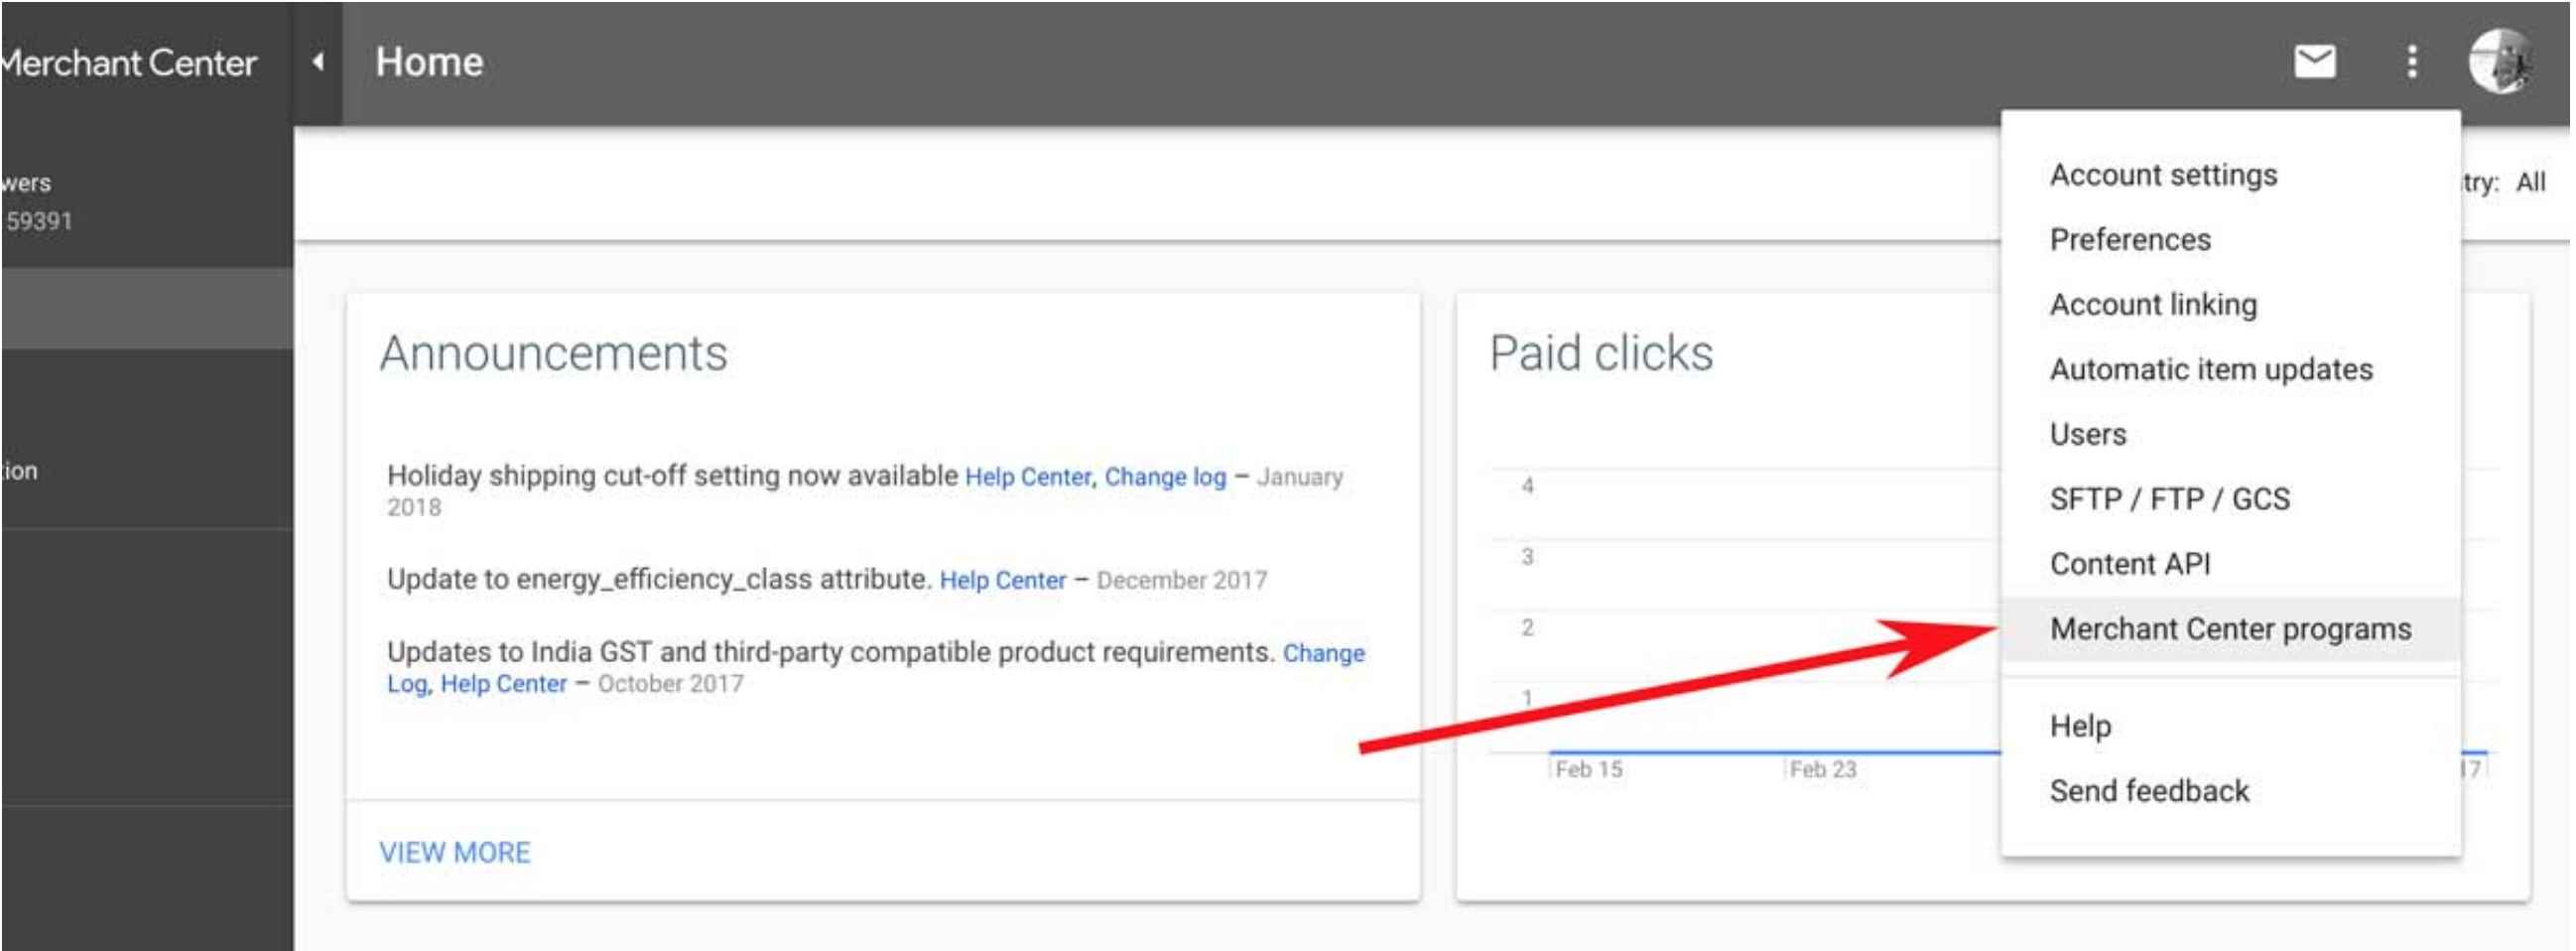Click the Announcements card heading
The image size is (2576, 951).
553,354
